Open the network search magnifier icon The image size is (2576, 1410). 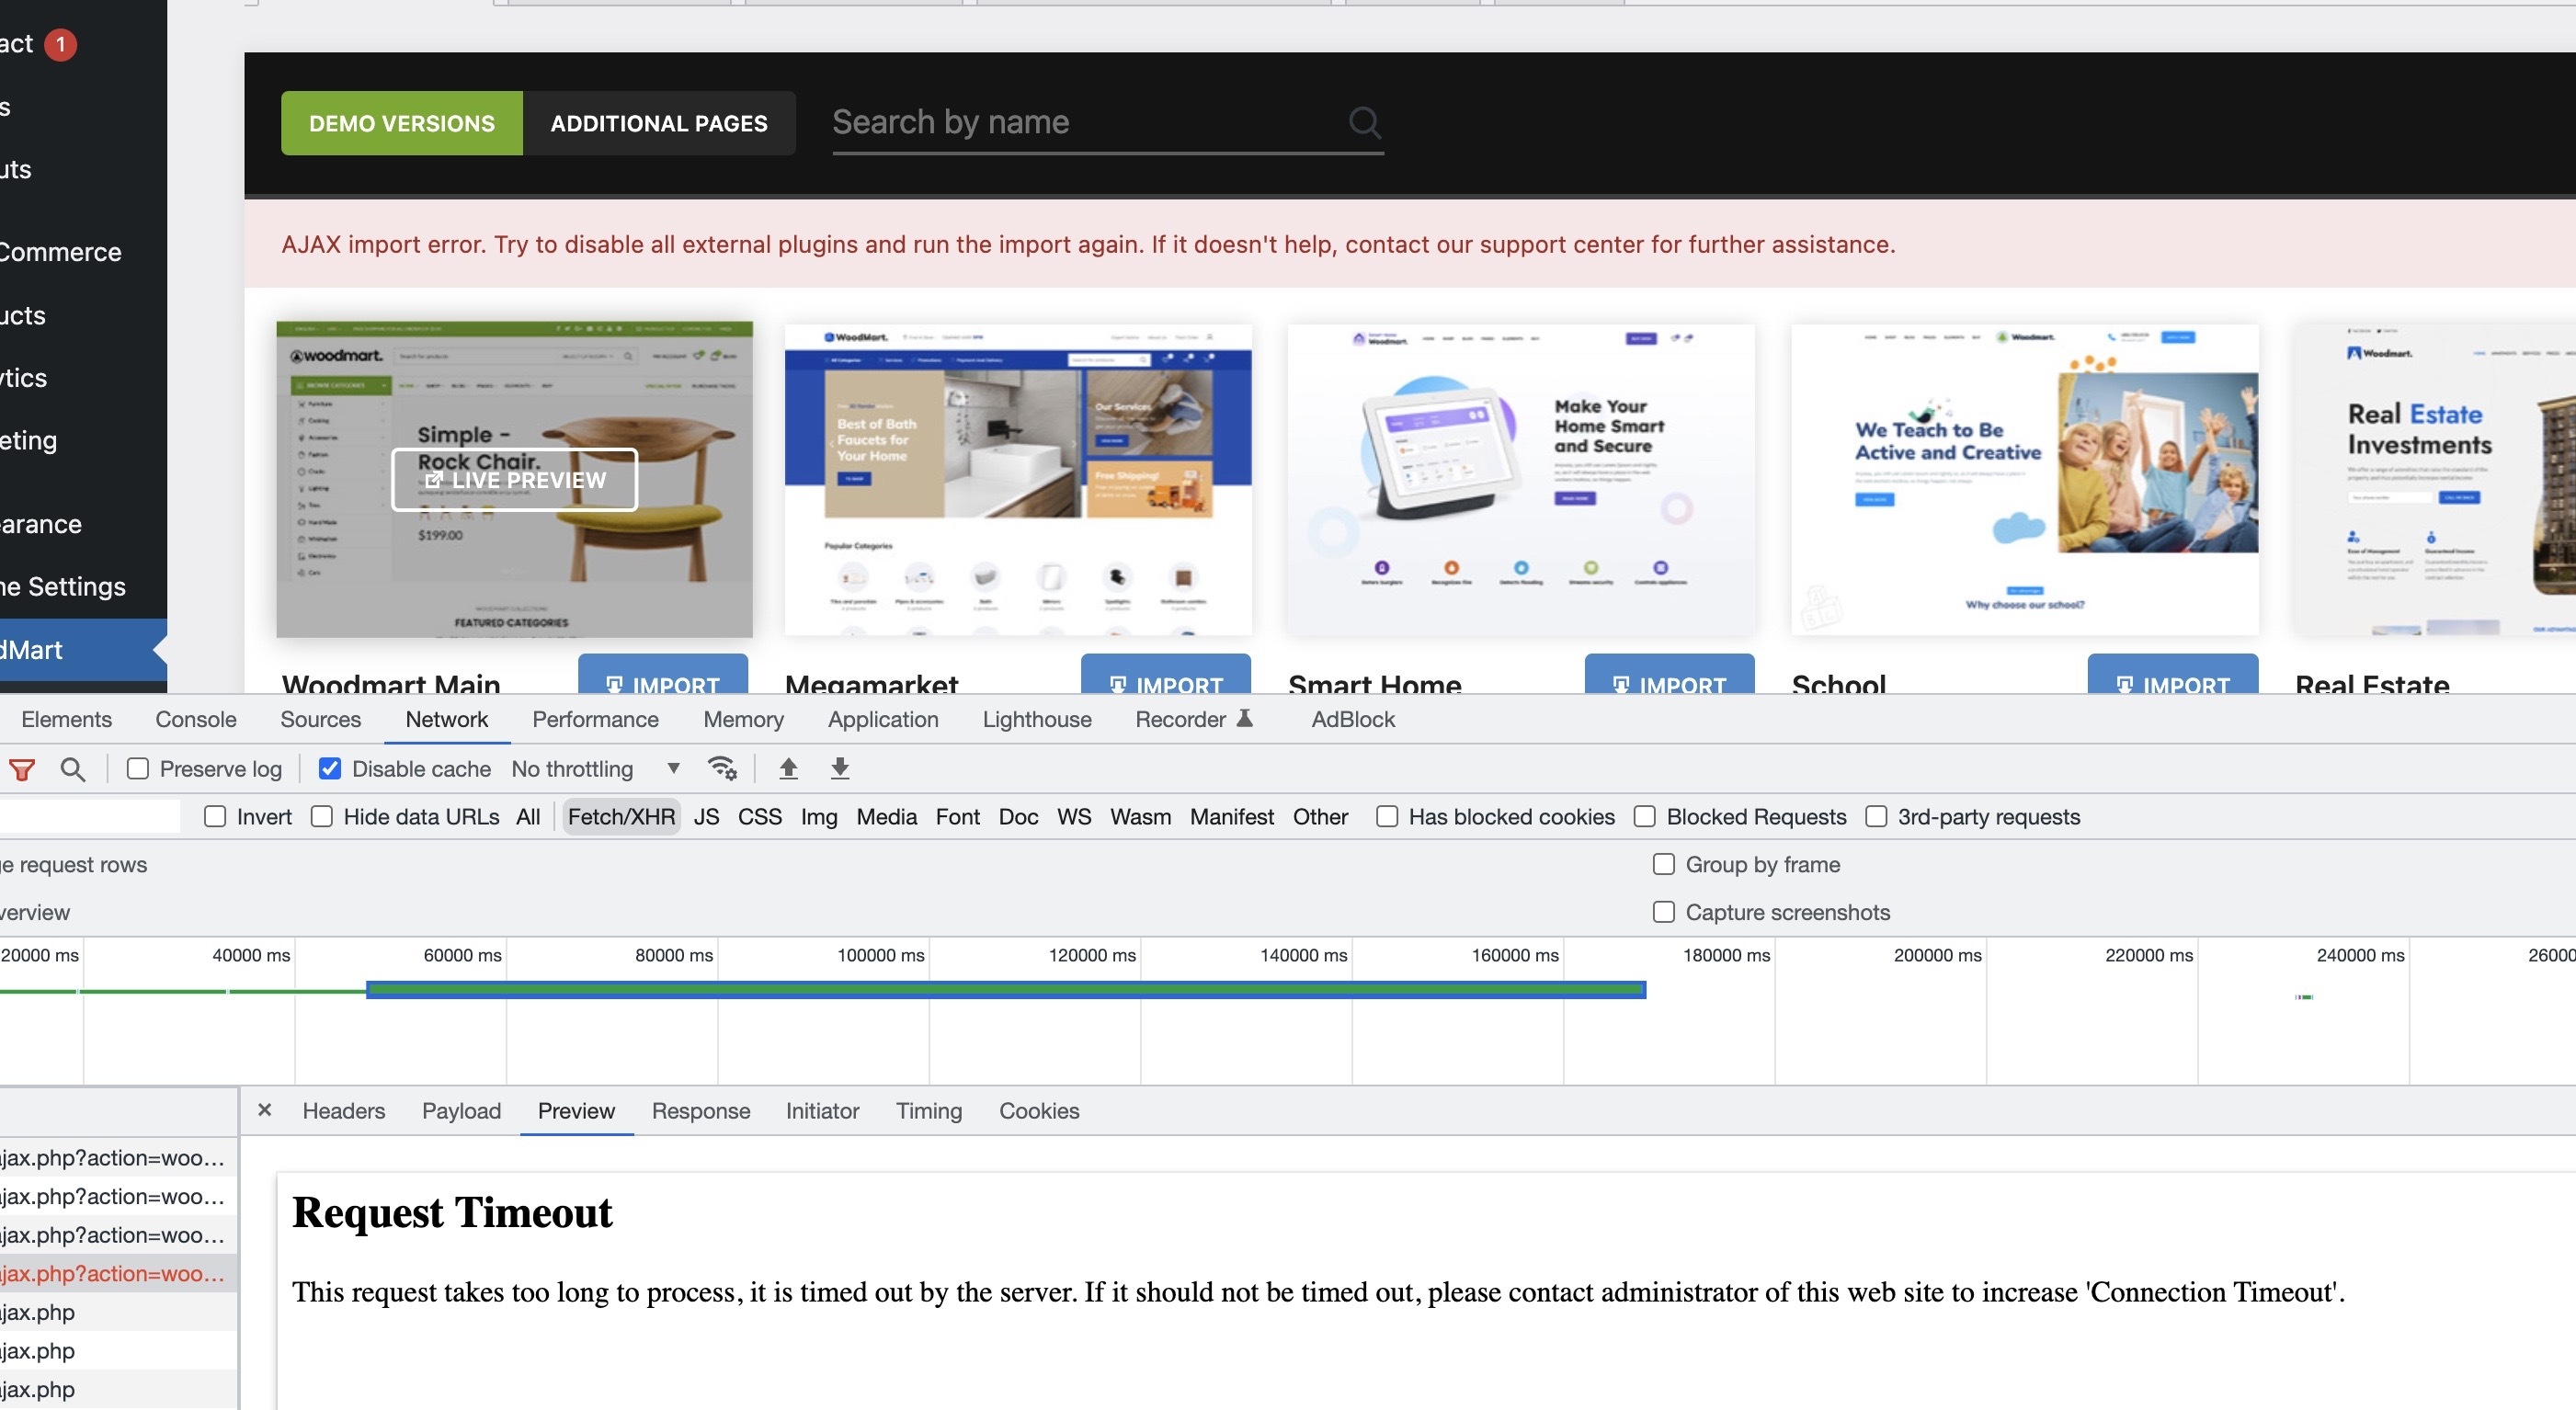tap(72, 769)
